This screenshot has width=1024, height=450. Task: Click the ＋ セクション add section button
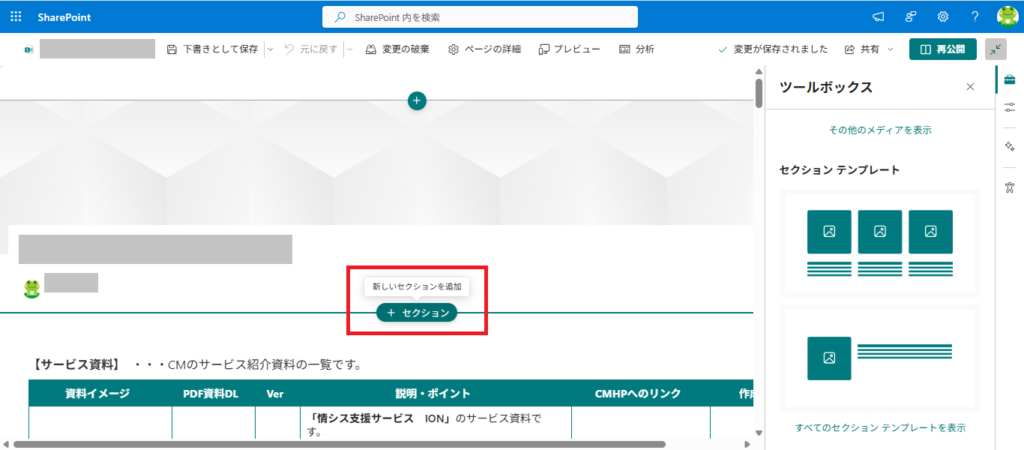[x=417, y=313]
